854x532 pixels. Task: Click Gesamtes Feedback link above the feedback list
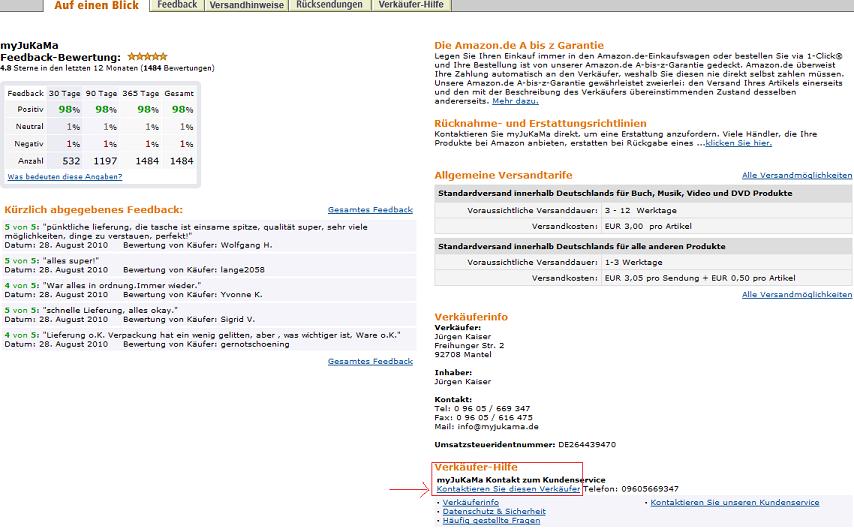[x=370, y=210]
